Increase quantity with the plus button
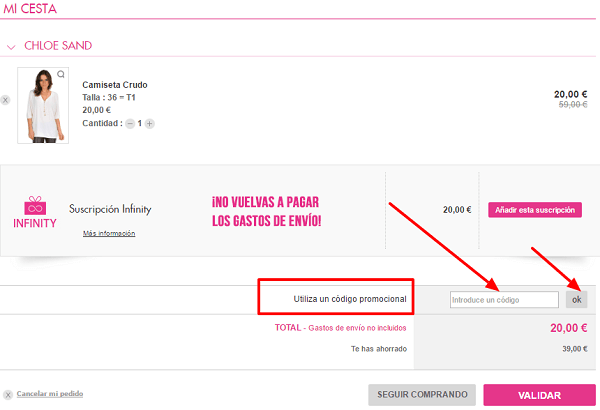This screenshot has height=410, width=600. coord(150,124)
